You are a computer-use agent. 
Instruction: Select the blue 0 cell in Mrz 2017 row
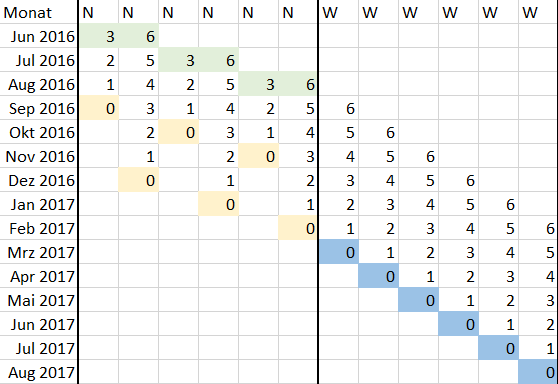tap(339, 252)
